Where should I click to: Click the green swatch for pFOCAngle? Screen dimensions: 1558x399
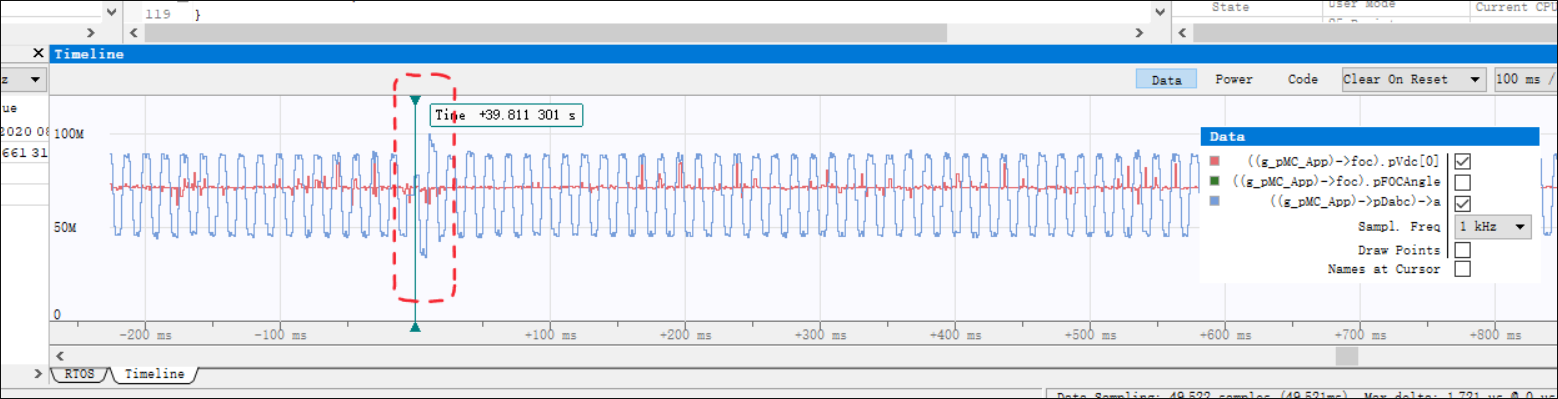click(x=1215, y=182)
